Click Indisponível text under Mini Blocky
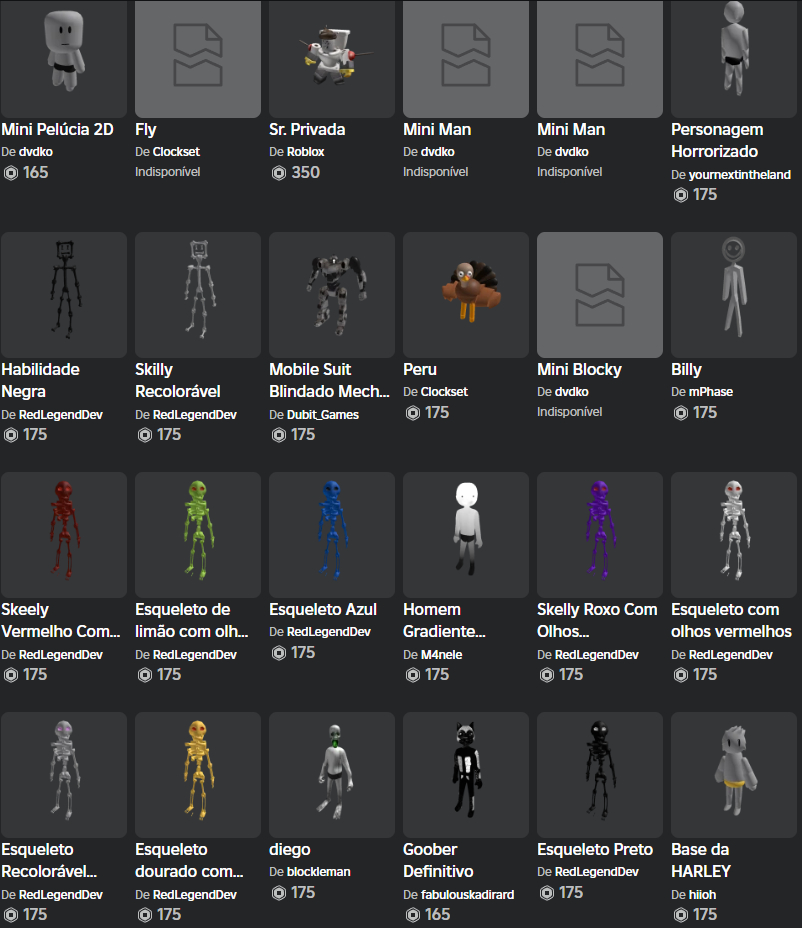The image size is (802, 928). [569, 411]
